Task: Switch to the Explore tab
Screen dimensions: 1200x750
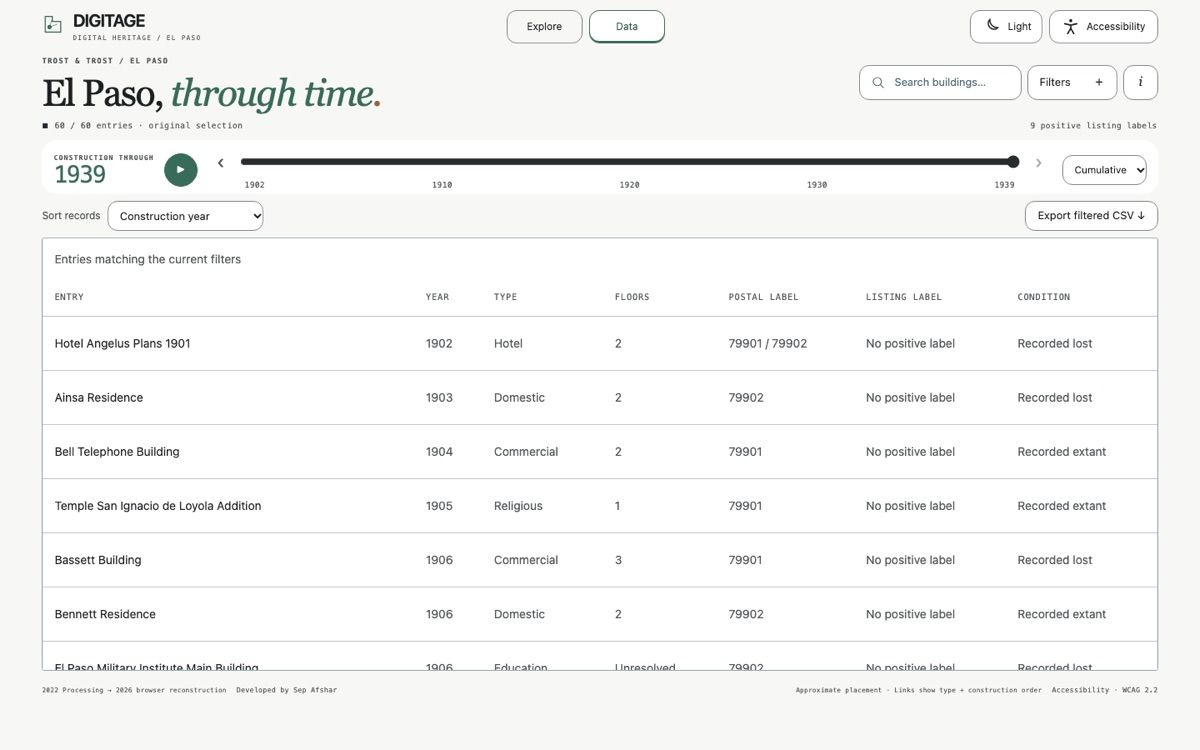Action: click(544, 26)
